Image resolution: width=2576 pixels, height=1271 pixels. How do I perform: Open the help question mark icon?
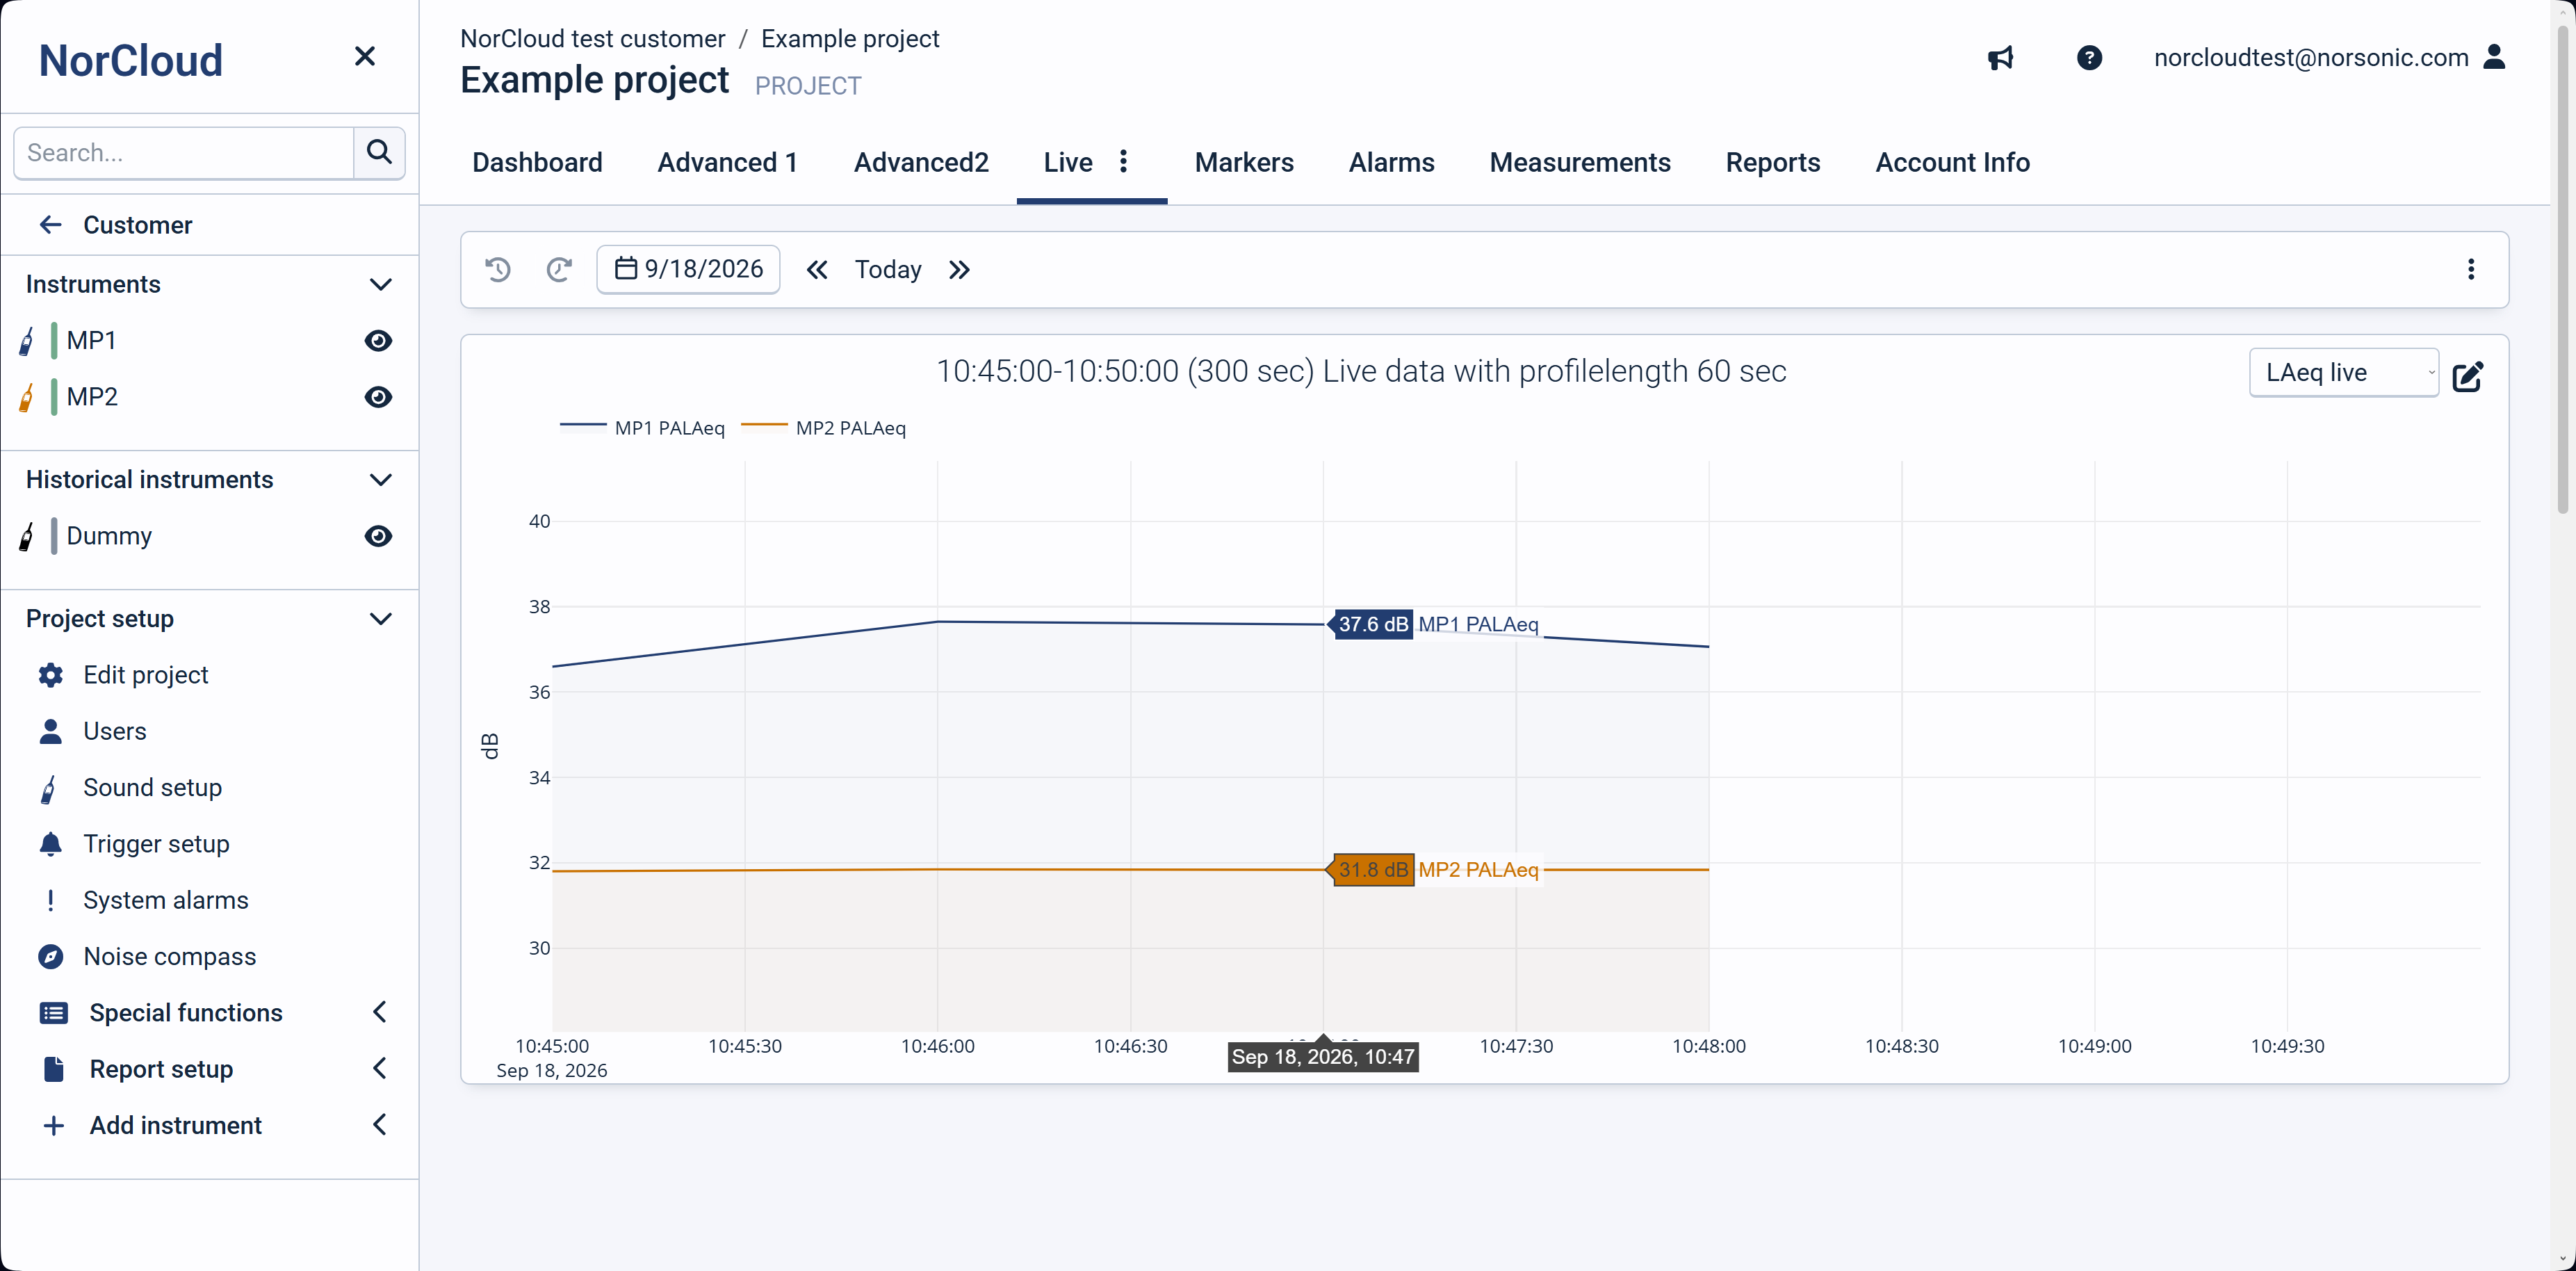click(2089, 58)
